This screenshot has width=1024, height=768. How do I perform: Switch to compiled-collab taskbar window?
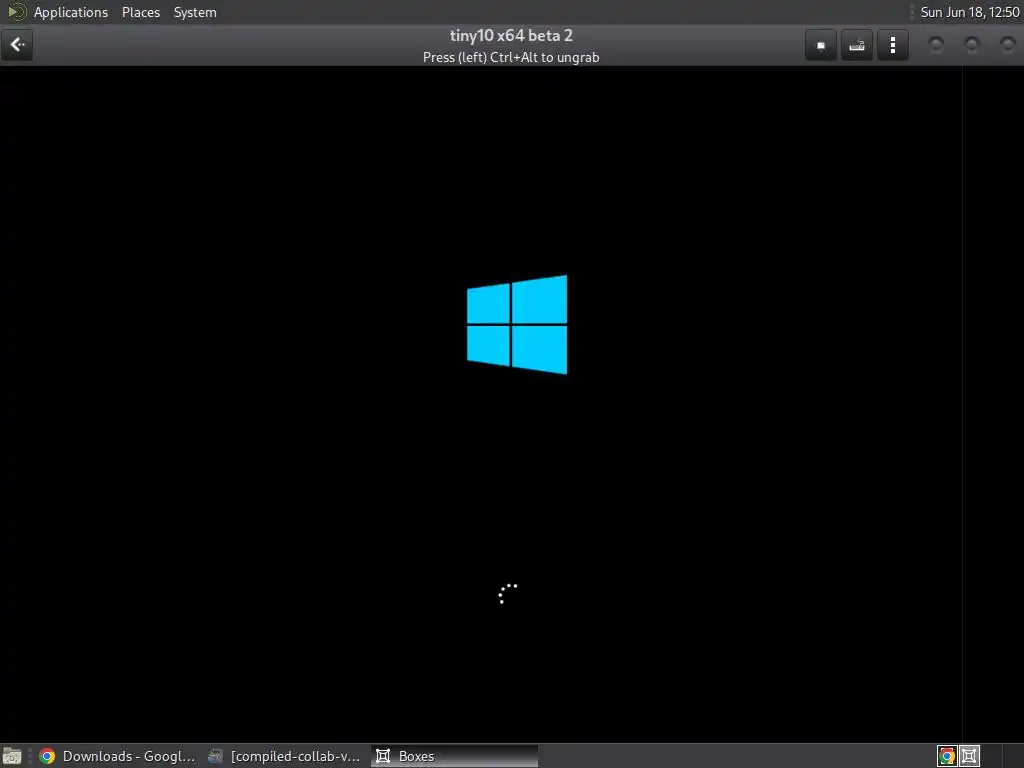285,756
